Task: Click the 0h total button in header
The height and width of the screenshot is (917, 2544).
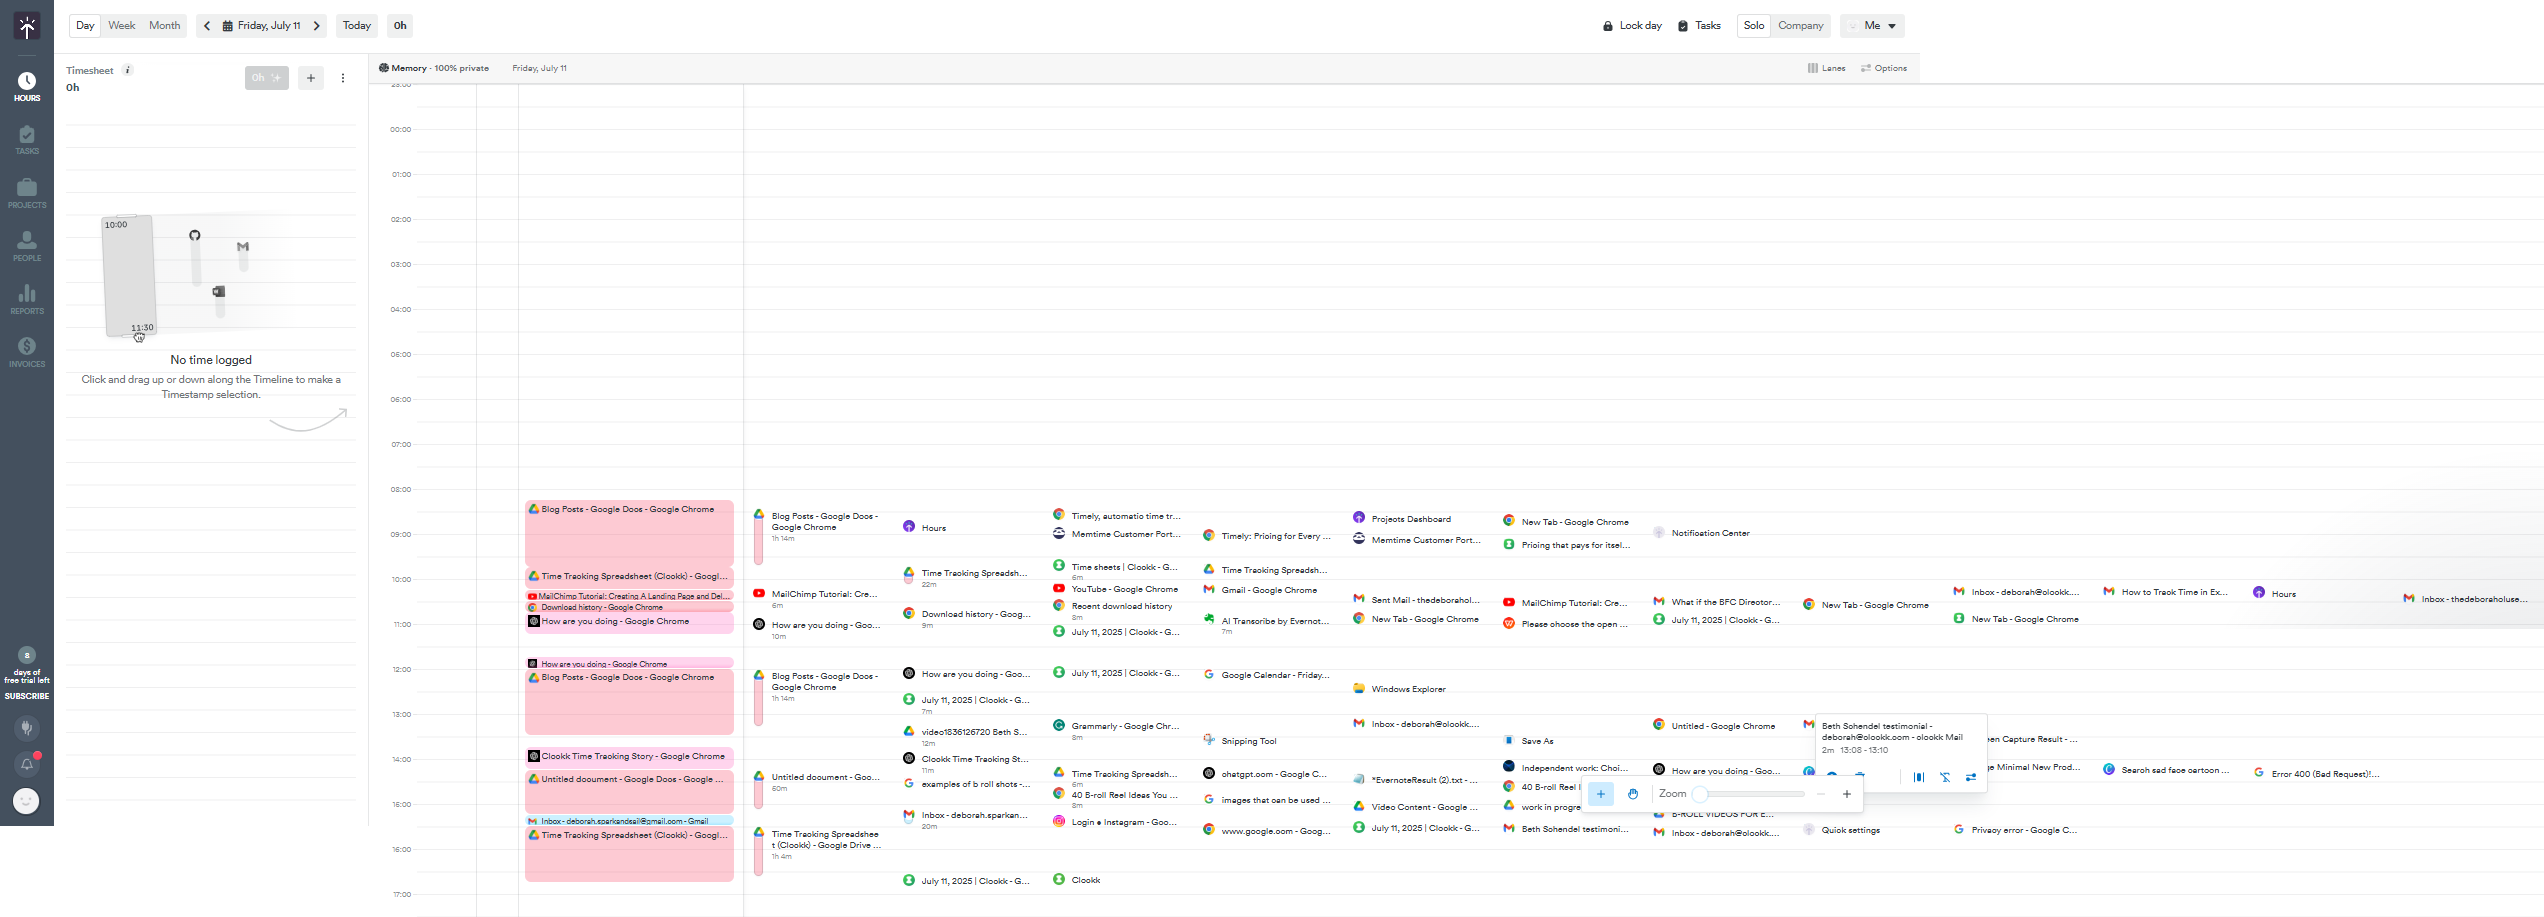Action: [x=400, y=26]
